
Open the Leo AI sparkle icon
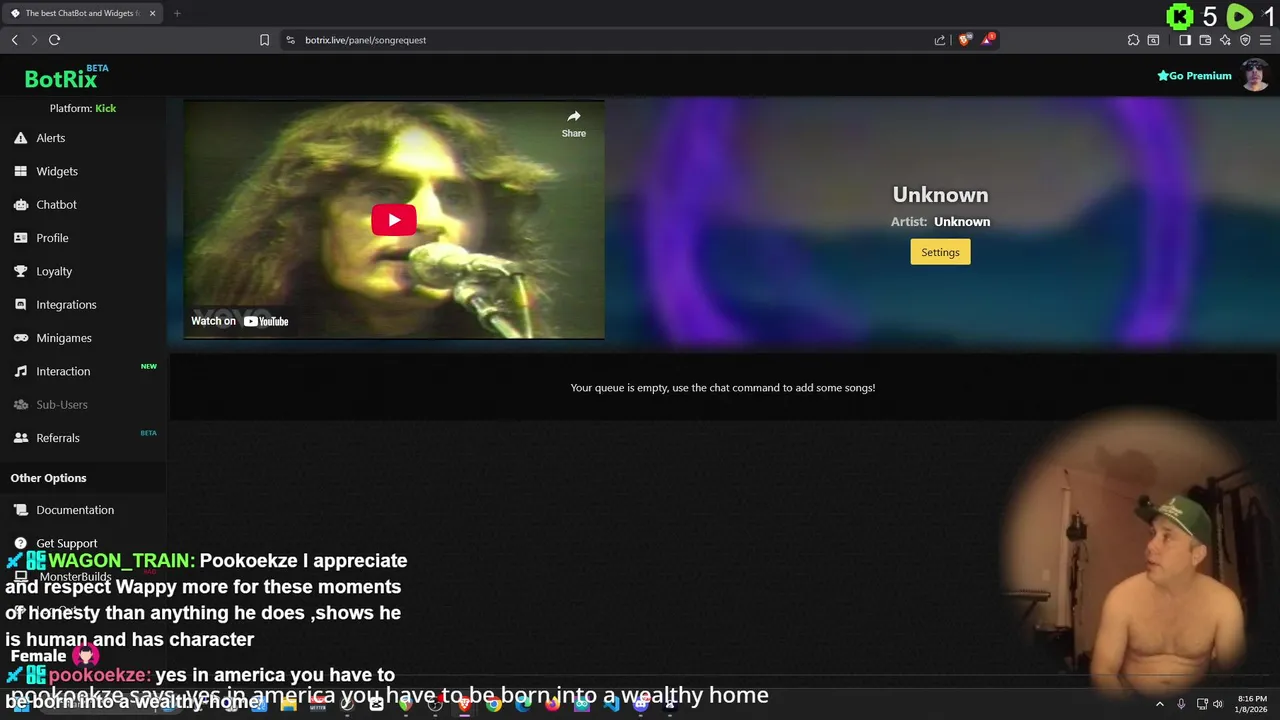coord(1225,40)
